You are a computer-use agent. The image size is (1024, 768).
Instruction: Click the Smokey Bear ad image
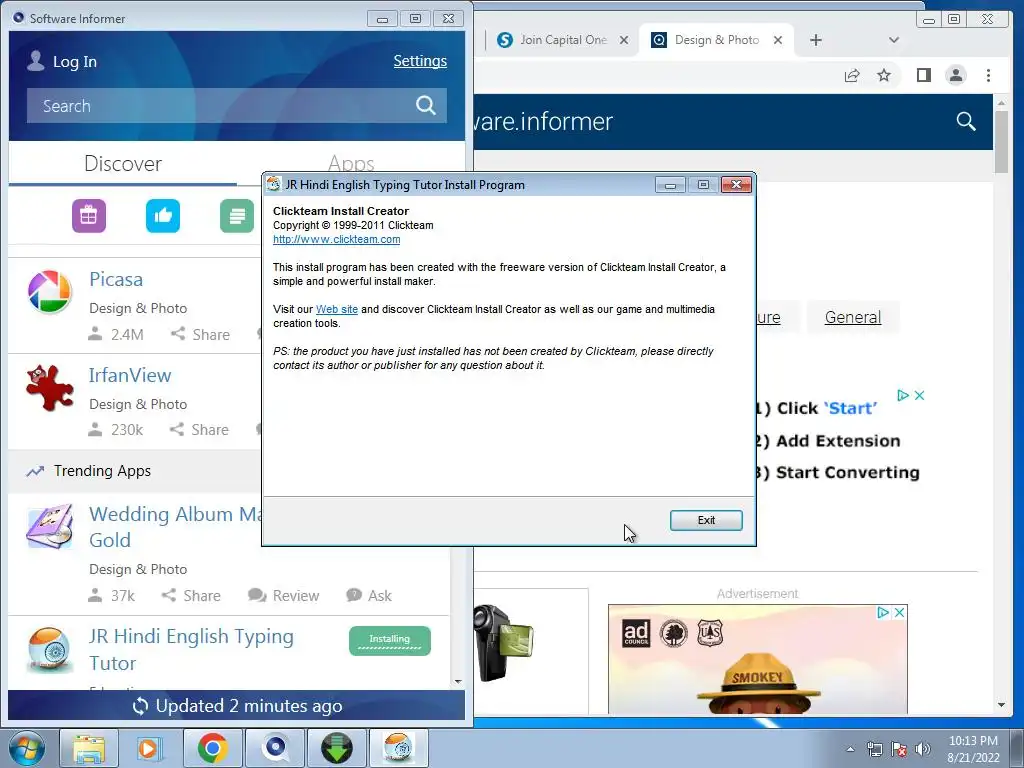(x=758, y=660)
